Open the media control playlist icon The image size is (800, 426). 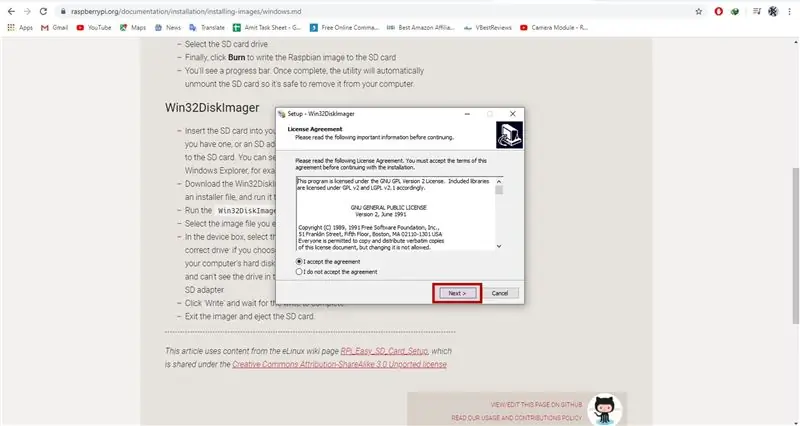tap(757, 11)
